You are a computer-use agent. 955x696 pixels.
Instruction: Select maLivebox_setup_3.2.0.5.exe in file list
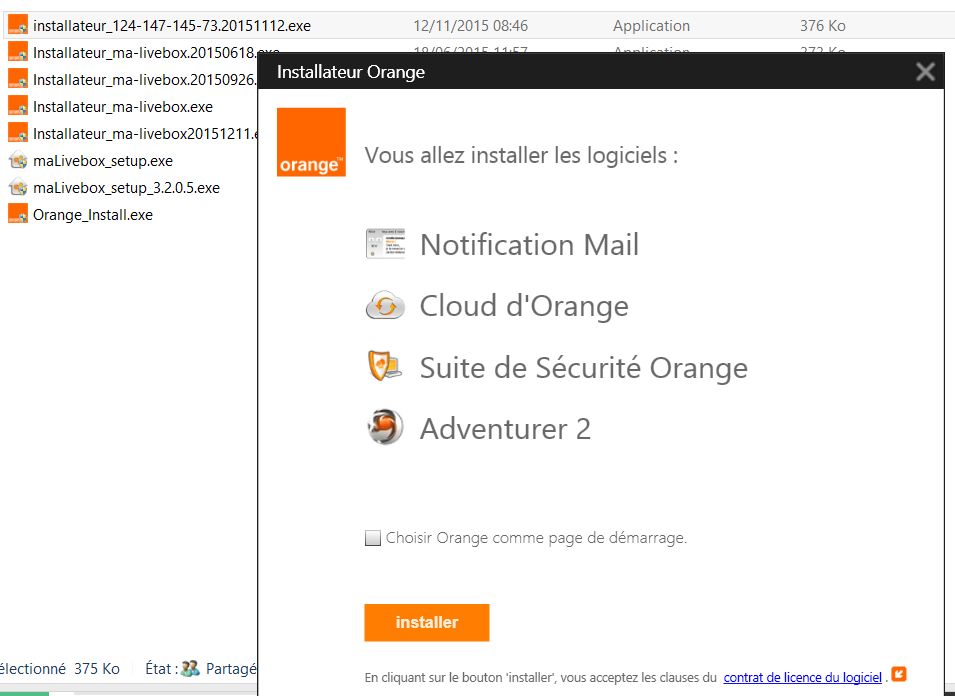126,188
